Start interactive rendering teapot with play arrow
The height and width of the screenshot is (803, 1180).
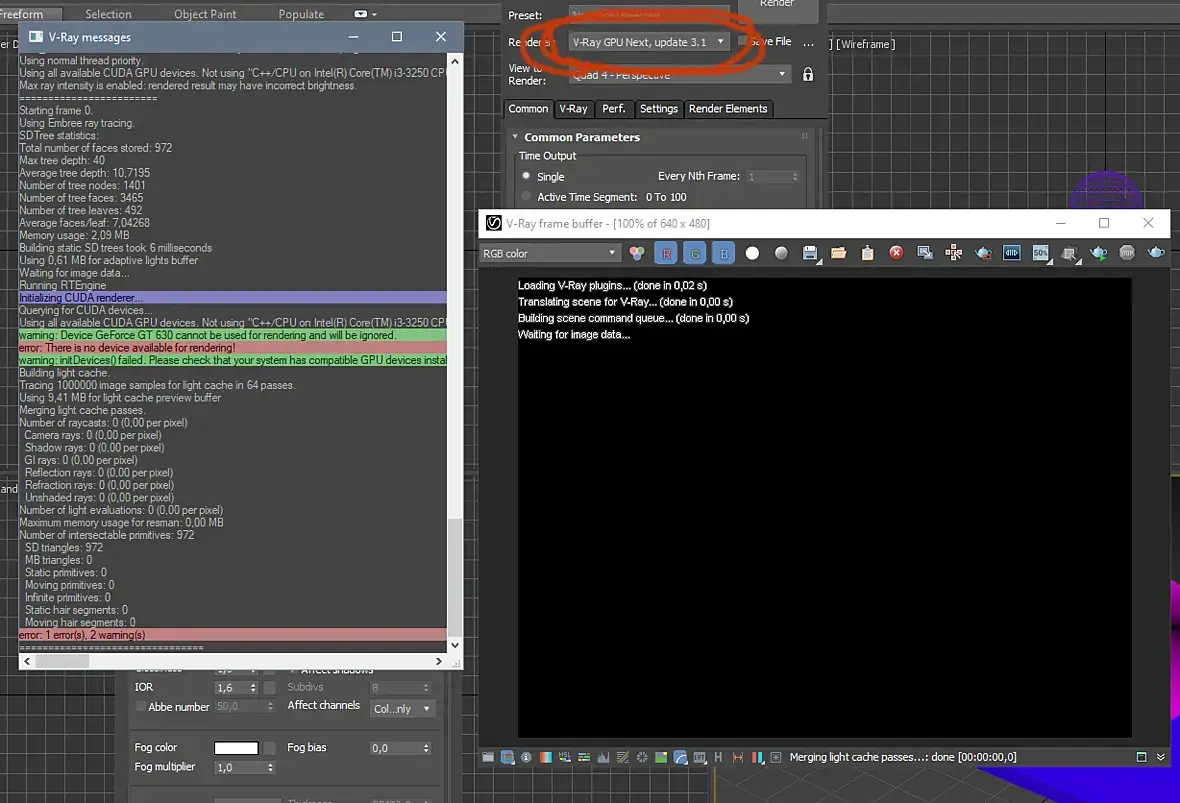(x=1099, y=254)
